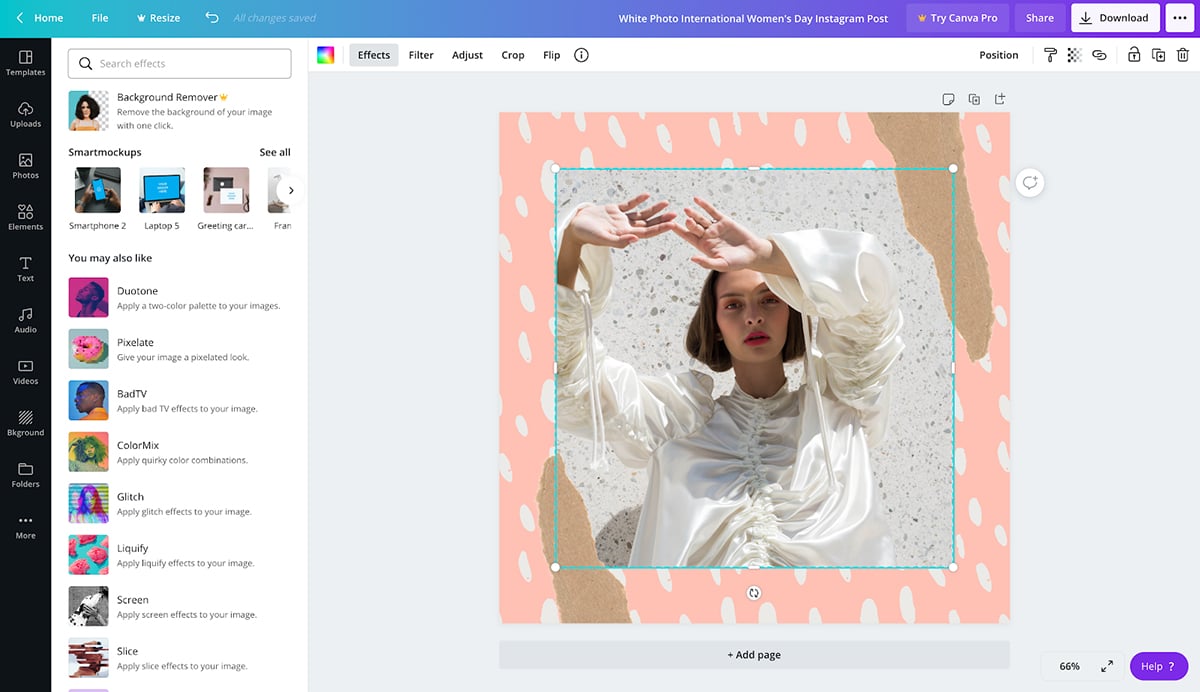Click the duplicate element icon in toolbar
Image resolution: width=1200 pixels, height=692 pixels.
(x=1158, y=55)
